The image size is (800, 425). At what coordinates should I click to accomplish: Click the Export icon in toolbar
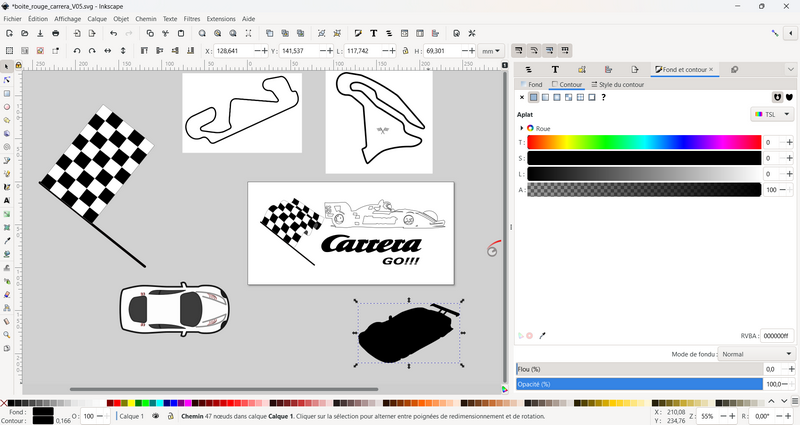[x=92, y=33]
